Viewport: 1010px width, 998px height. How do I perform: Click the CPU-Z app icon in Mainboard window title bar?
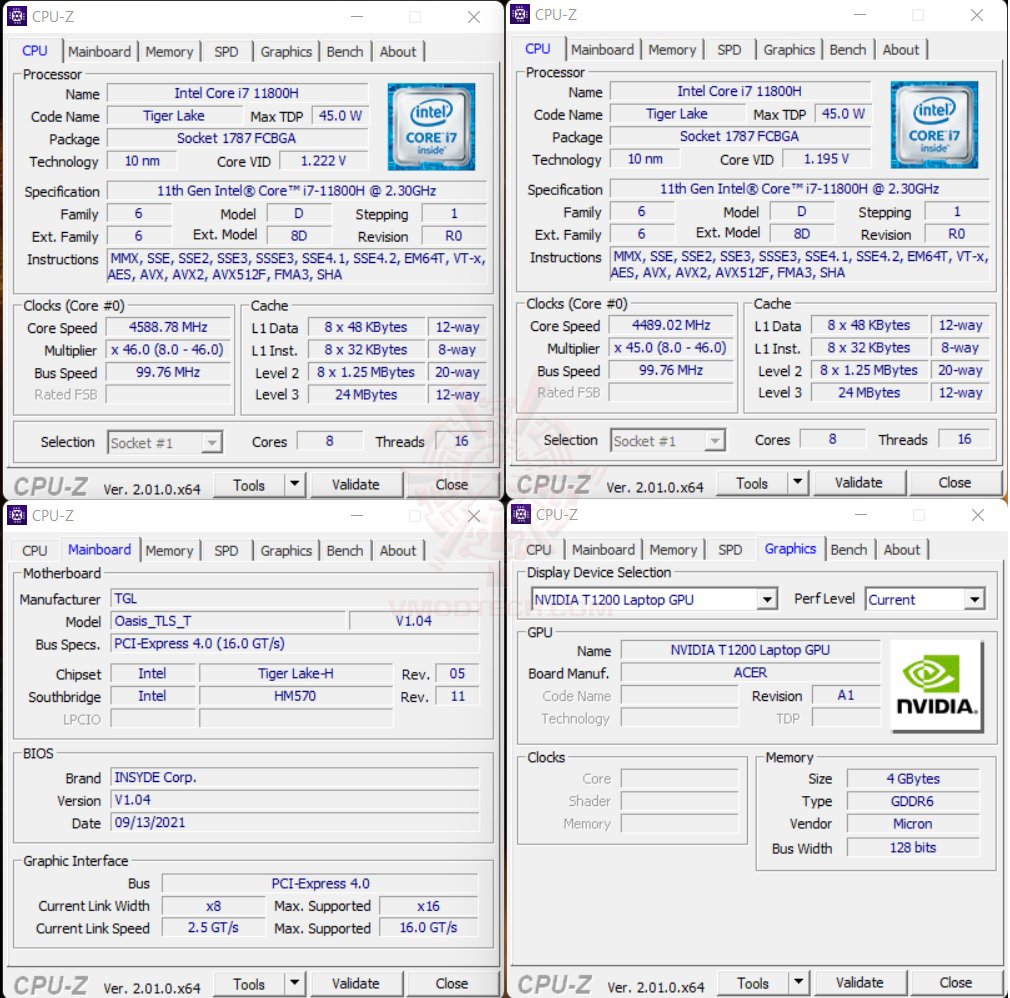tap(17, 515)
